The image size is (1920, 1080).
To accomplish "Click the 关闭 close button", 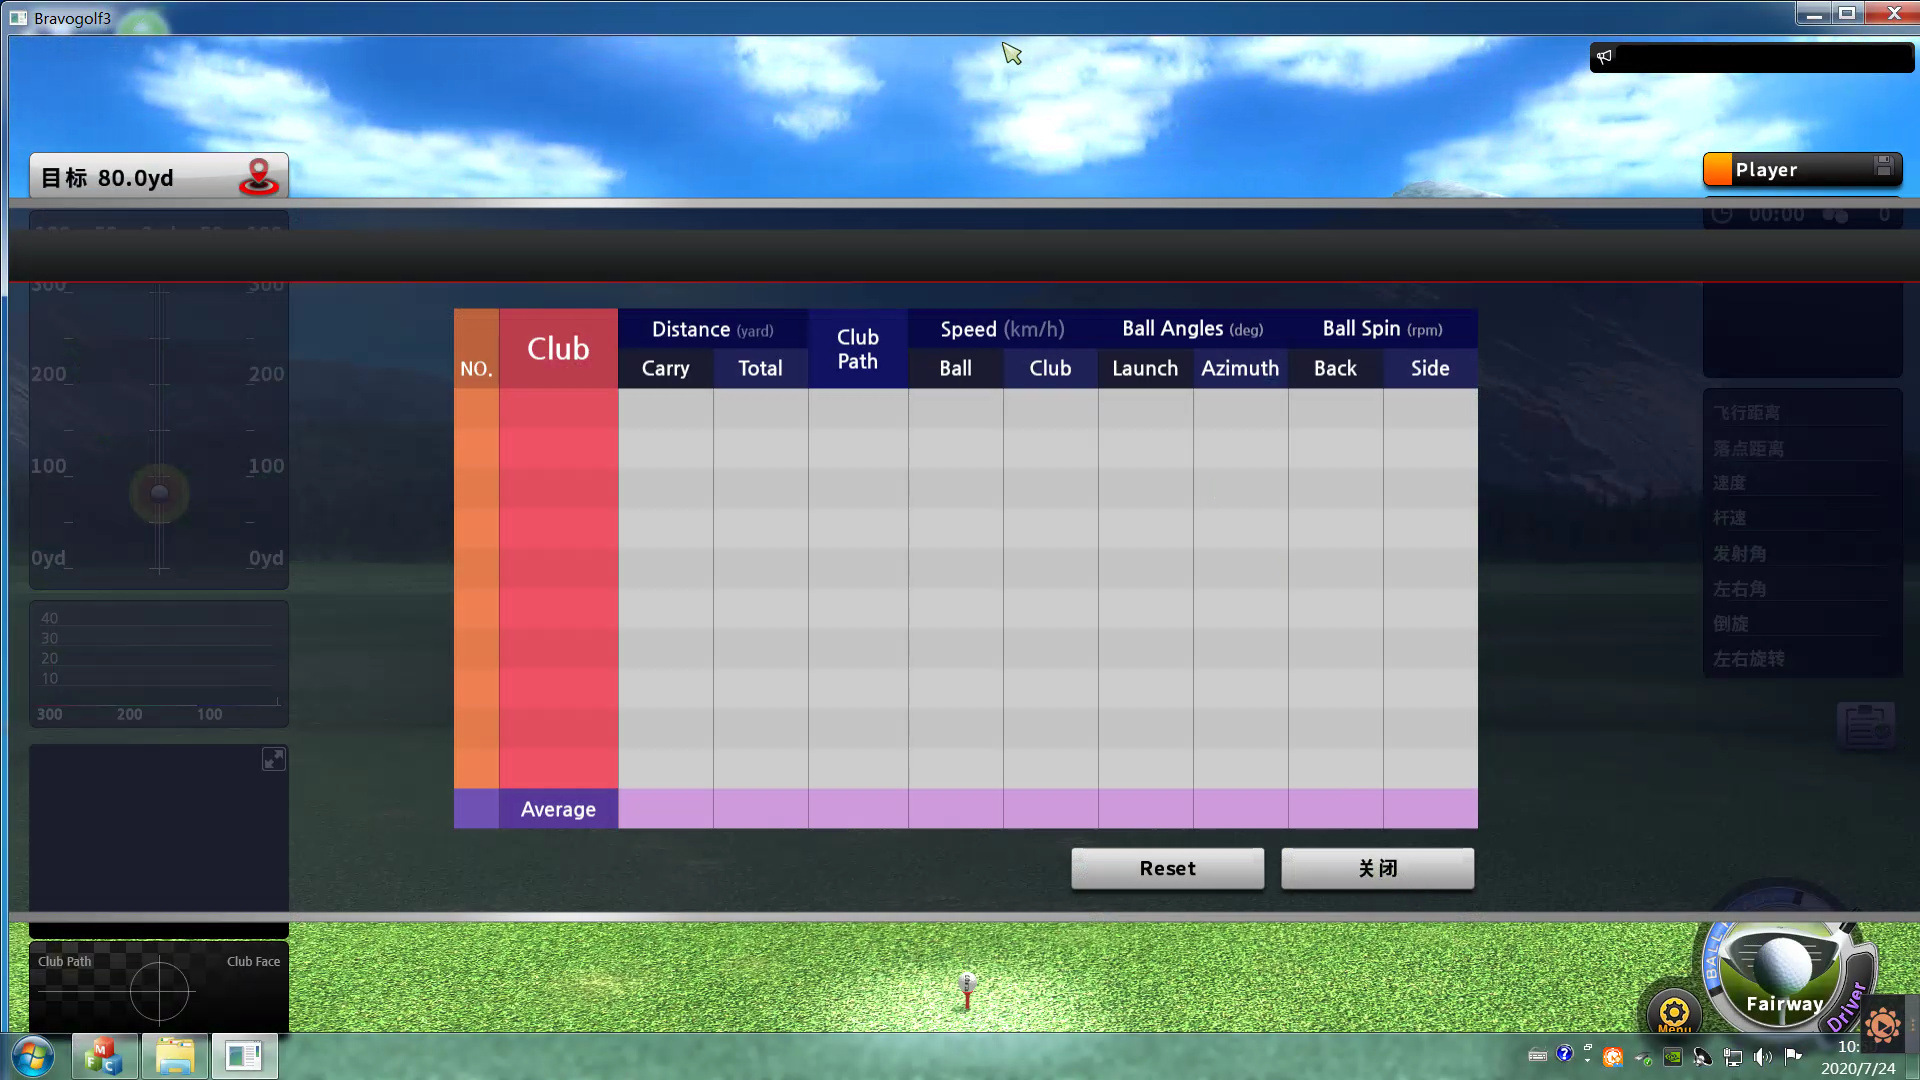I will [x=1377, y=868].
